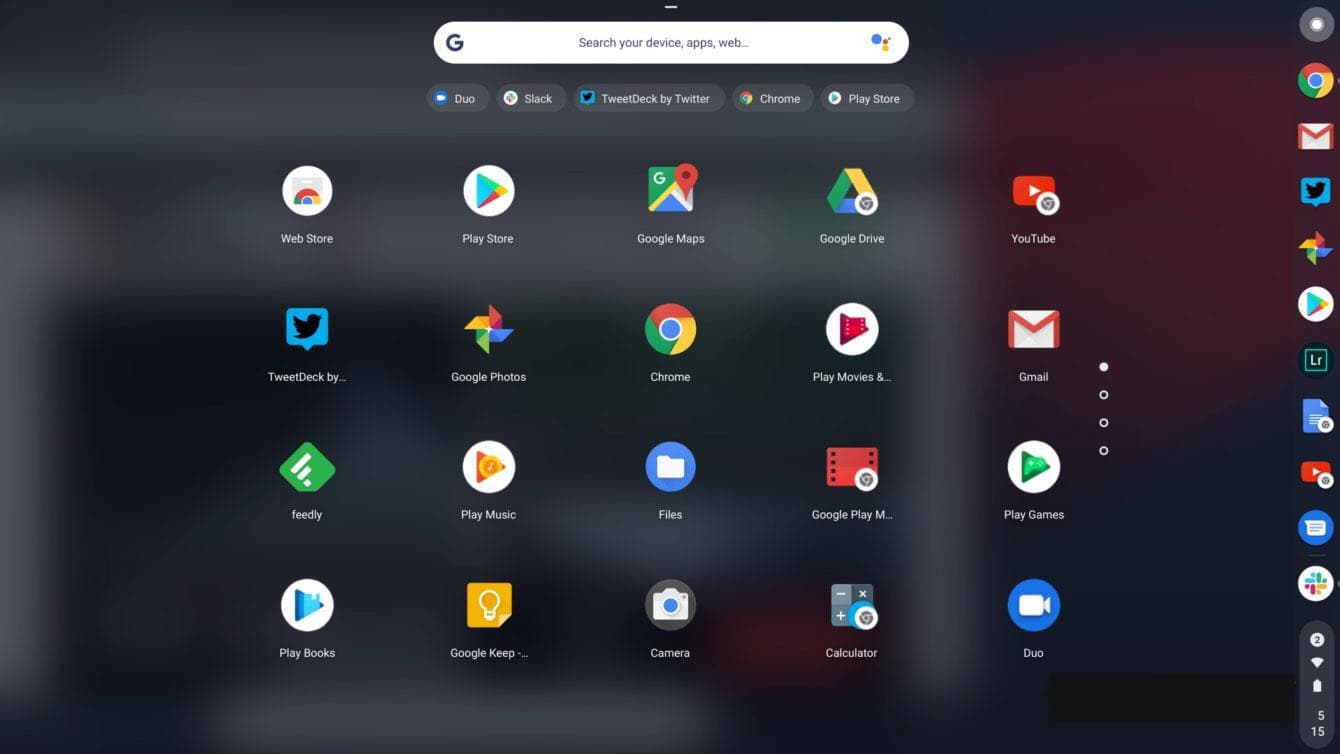Viewport: 1340px width, 754px height.
Task: Go to the second launcher page dot
Action: pyautogui.click(x=1103, y=395)
